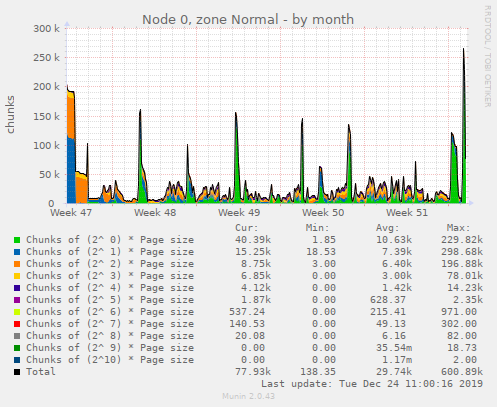Click the black swatch for Total

[17, 372]
